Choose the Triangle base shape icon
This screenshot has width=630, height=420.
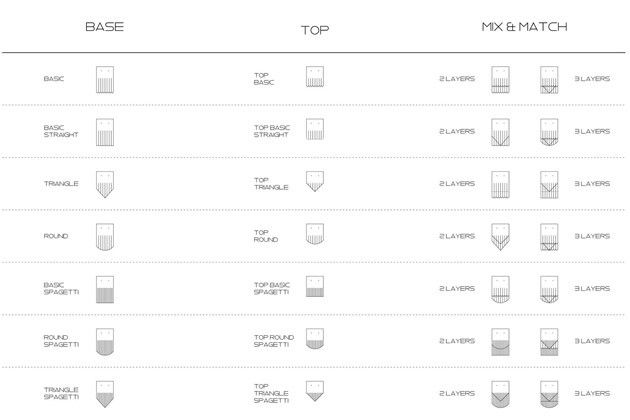click(x=105, y=184)
